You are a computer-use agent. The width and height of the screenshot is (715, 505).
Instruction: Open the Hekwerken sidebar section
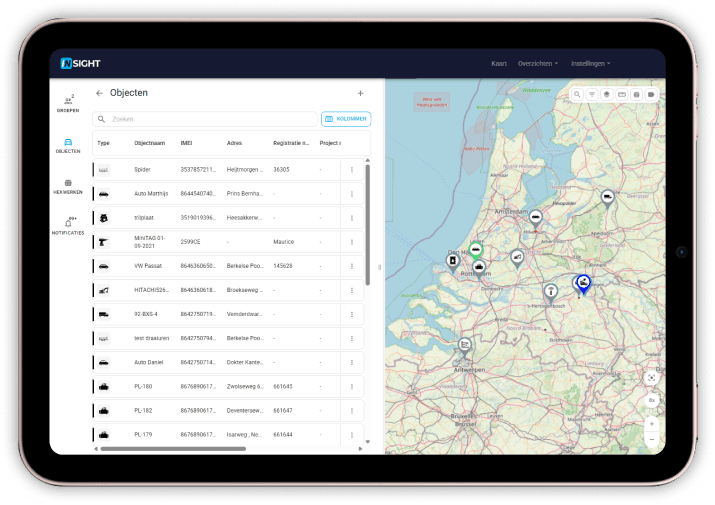point(68,185)
